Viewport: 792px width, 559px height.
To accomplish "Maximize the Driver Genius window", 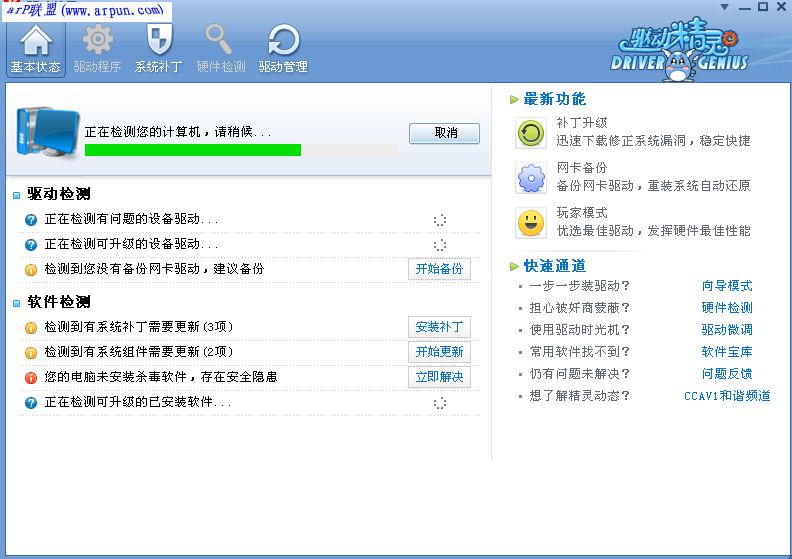I will (x=763, y=7).
